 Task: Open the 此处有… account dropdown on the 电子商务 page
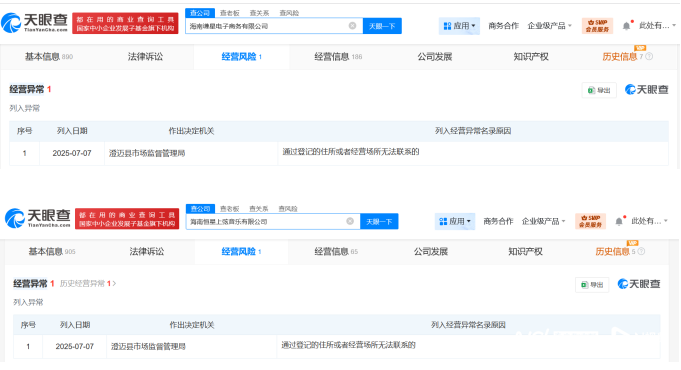pyautogui.click(x=658, y=26)
